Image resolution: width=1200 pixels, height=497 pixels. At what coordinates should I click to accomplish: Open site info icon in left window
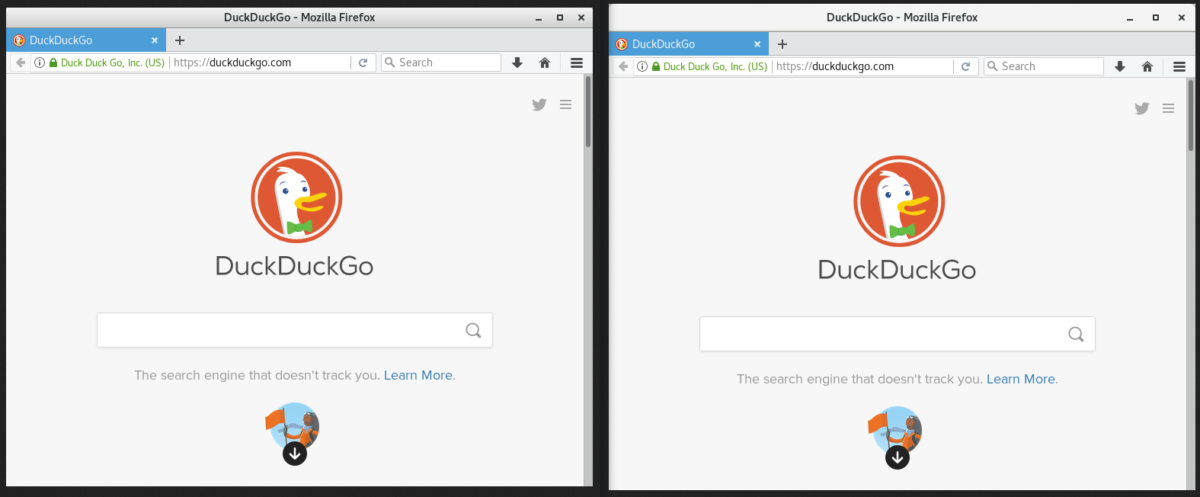pyautogui.click(x=40, y=62)
